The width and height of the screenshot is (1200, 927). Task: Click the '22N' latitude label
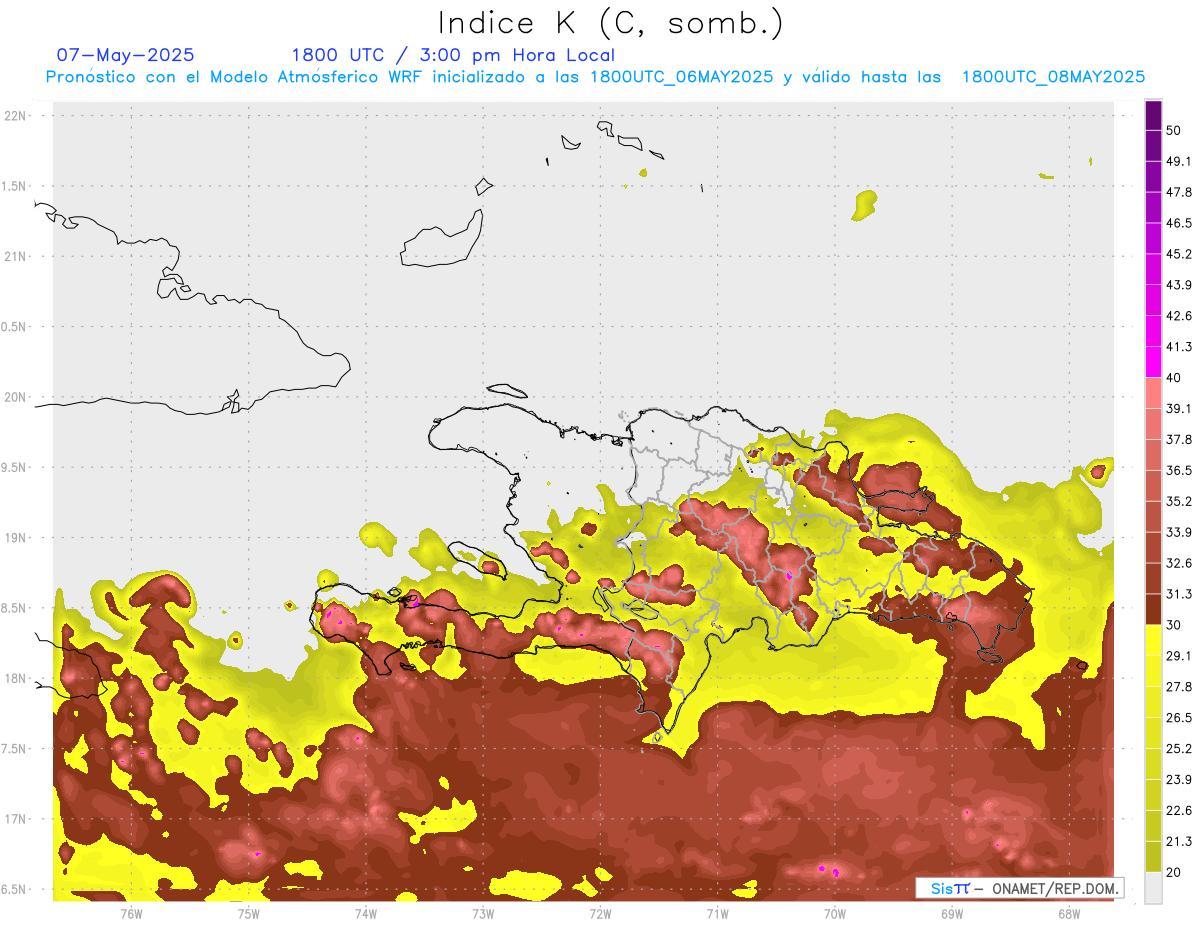(x=16, y=116)
